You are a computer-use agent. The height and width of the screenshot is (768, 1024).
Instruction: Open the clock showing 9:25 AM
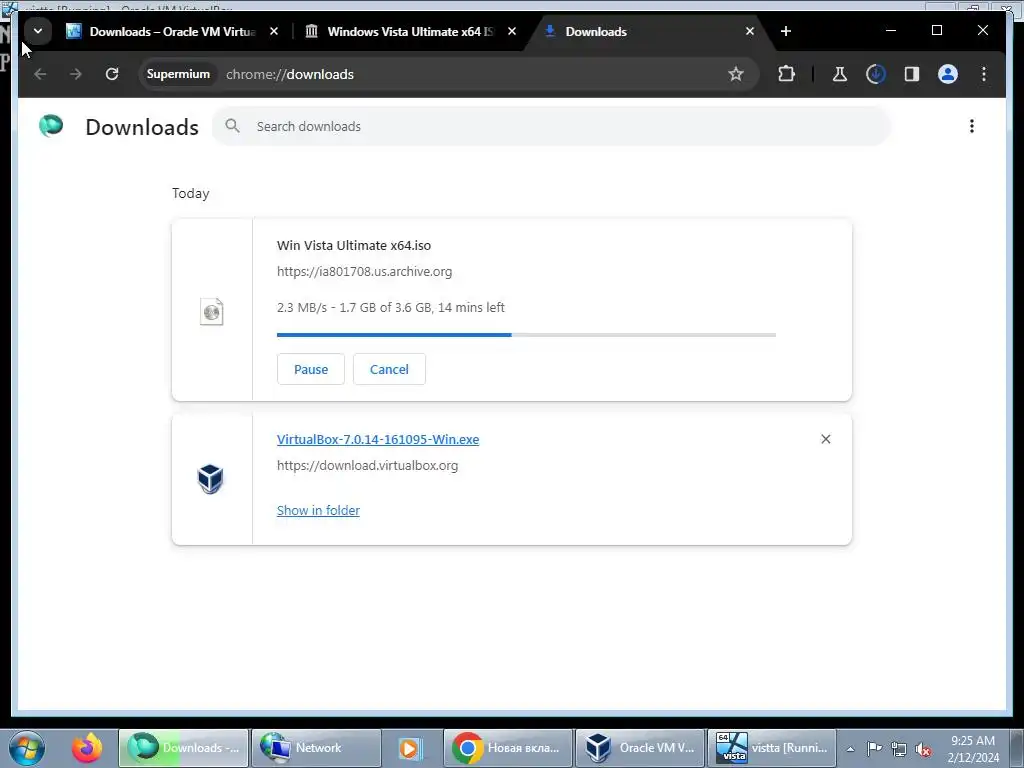[x=973, y=748]
